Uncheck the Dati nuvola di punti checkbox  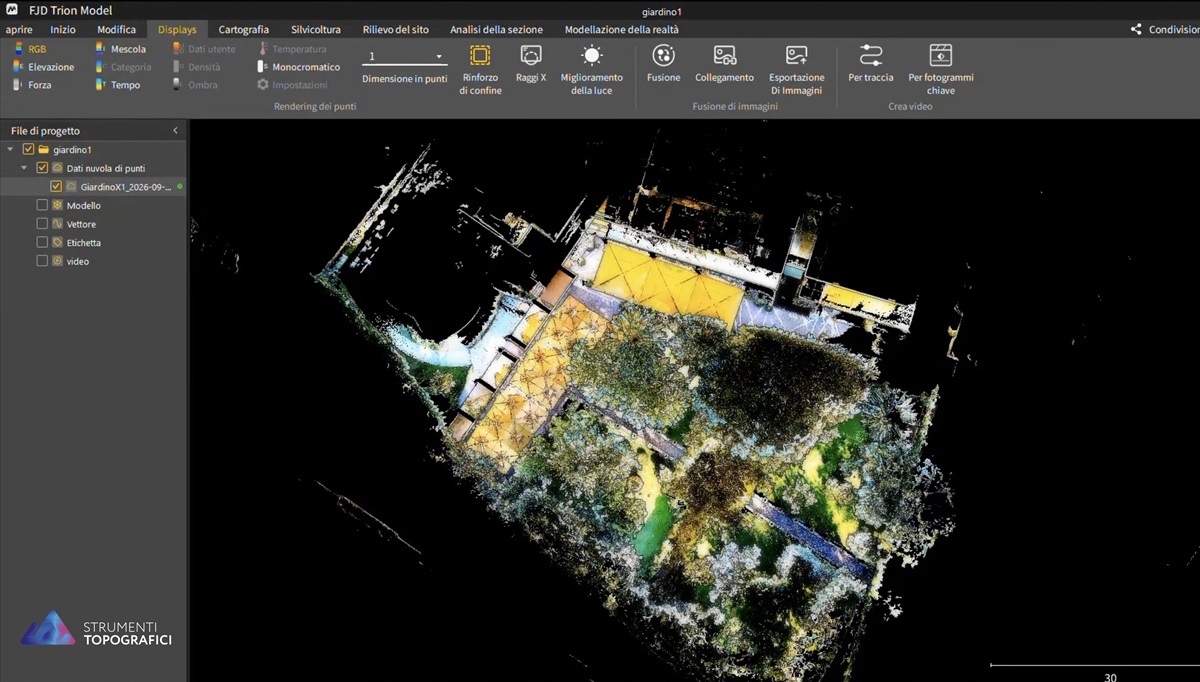pyautogui.click(x=42, y=168)
